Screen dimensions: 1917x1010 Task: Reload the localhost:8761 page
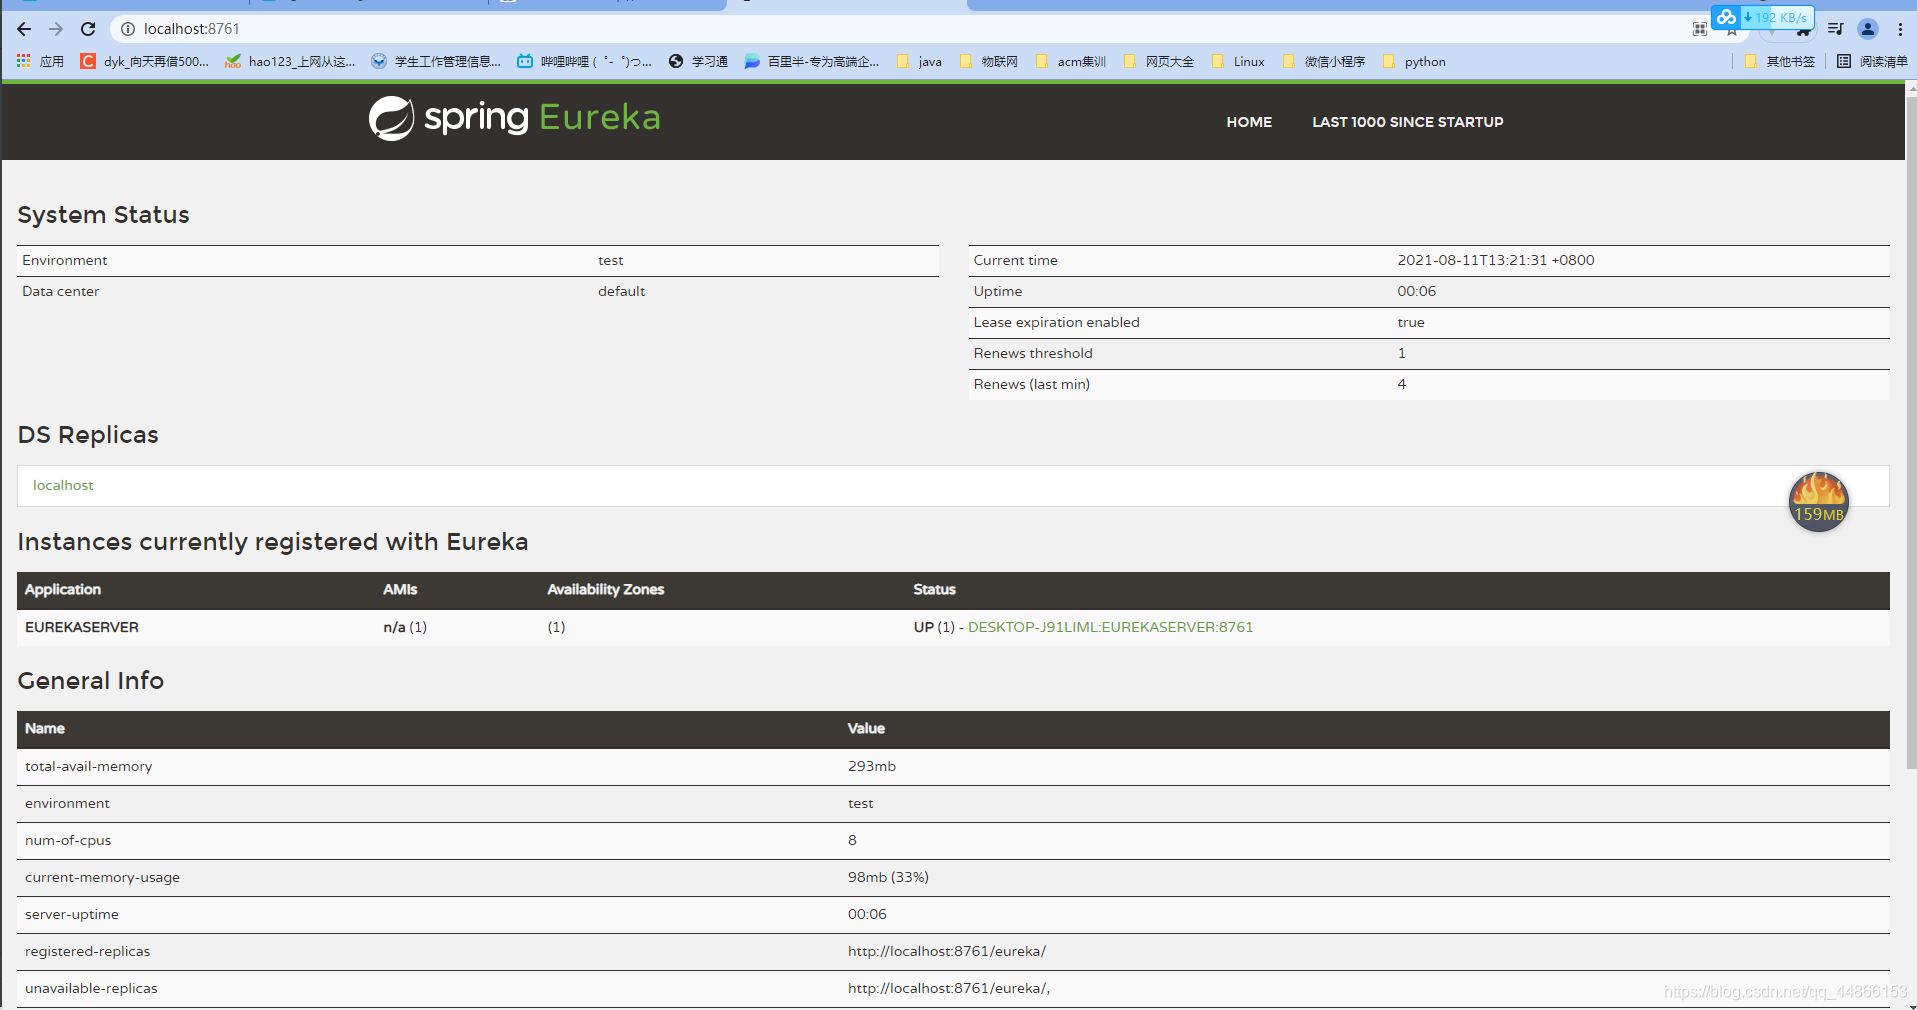88,29
